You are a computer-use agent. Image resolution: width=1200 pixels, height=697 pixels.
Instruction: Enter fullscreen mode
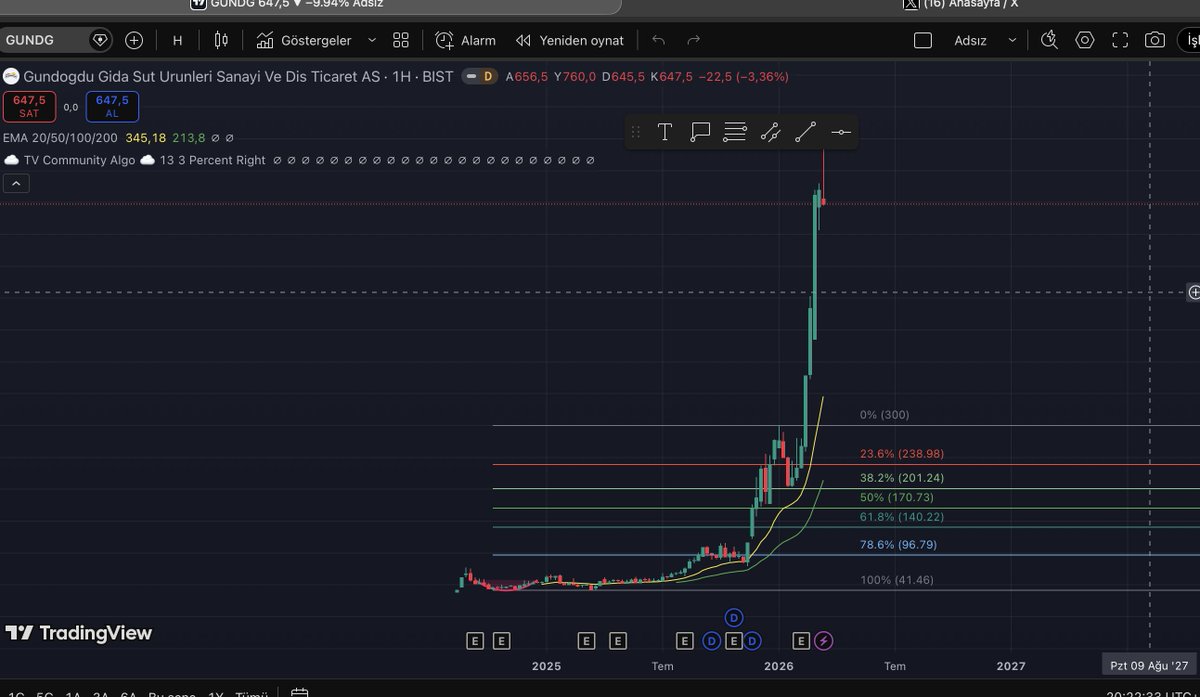pyautogui.click(x=1120, y=41)
